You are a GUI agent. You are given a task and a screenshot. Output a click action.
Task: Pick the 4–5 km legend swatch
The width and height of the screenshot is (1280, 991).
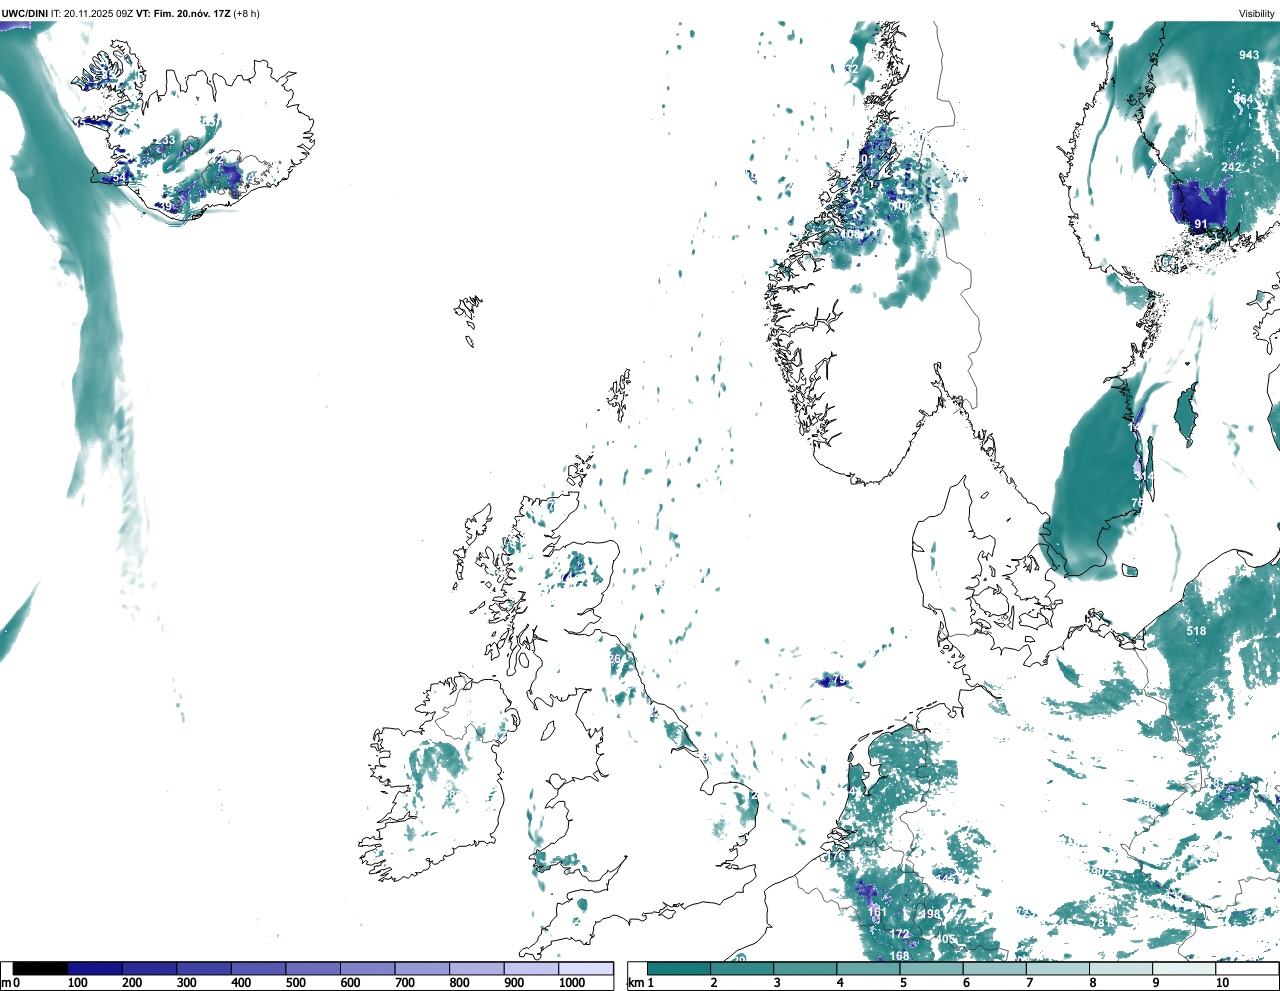[868, 969]
